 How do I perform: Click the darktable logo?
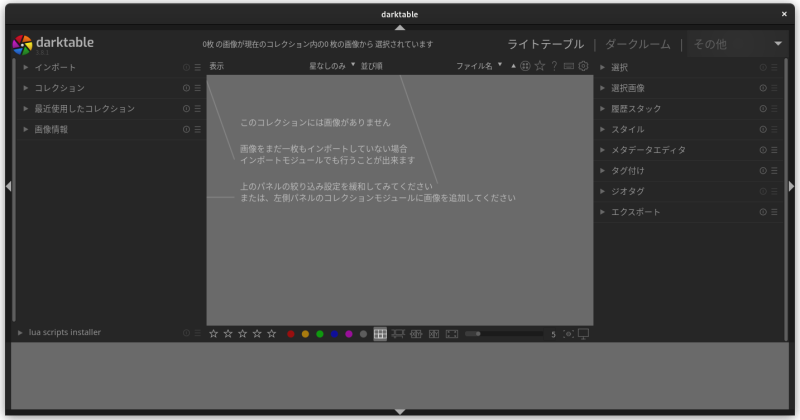point(22,45)
